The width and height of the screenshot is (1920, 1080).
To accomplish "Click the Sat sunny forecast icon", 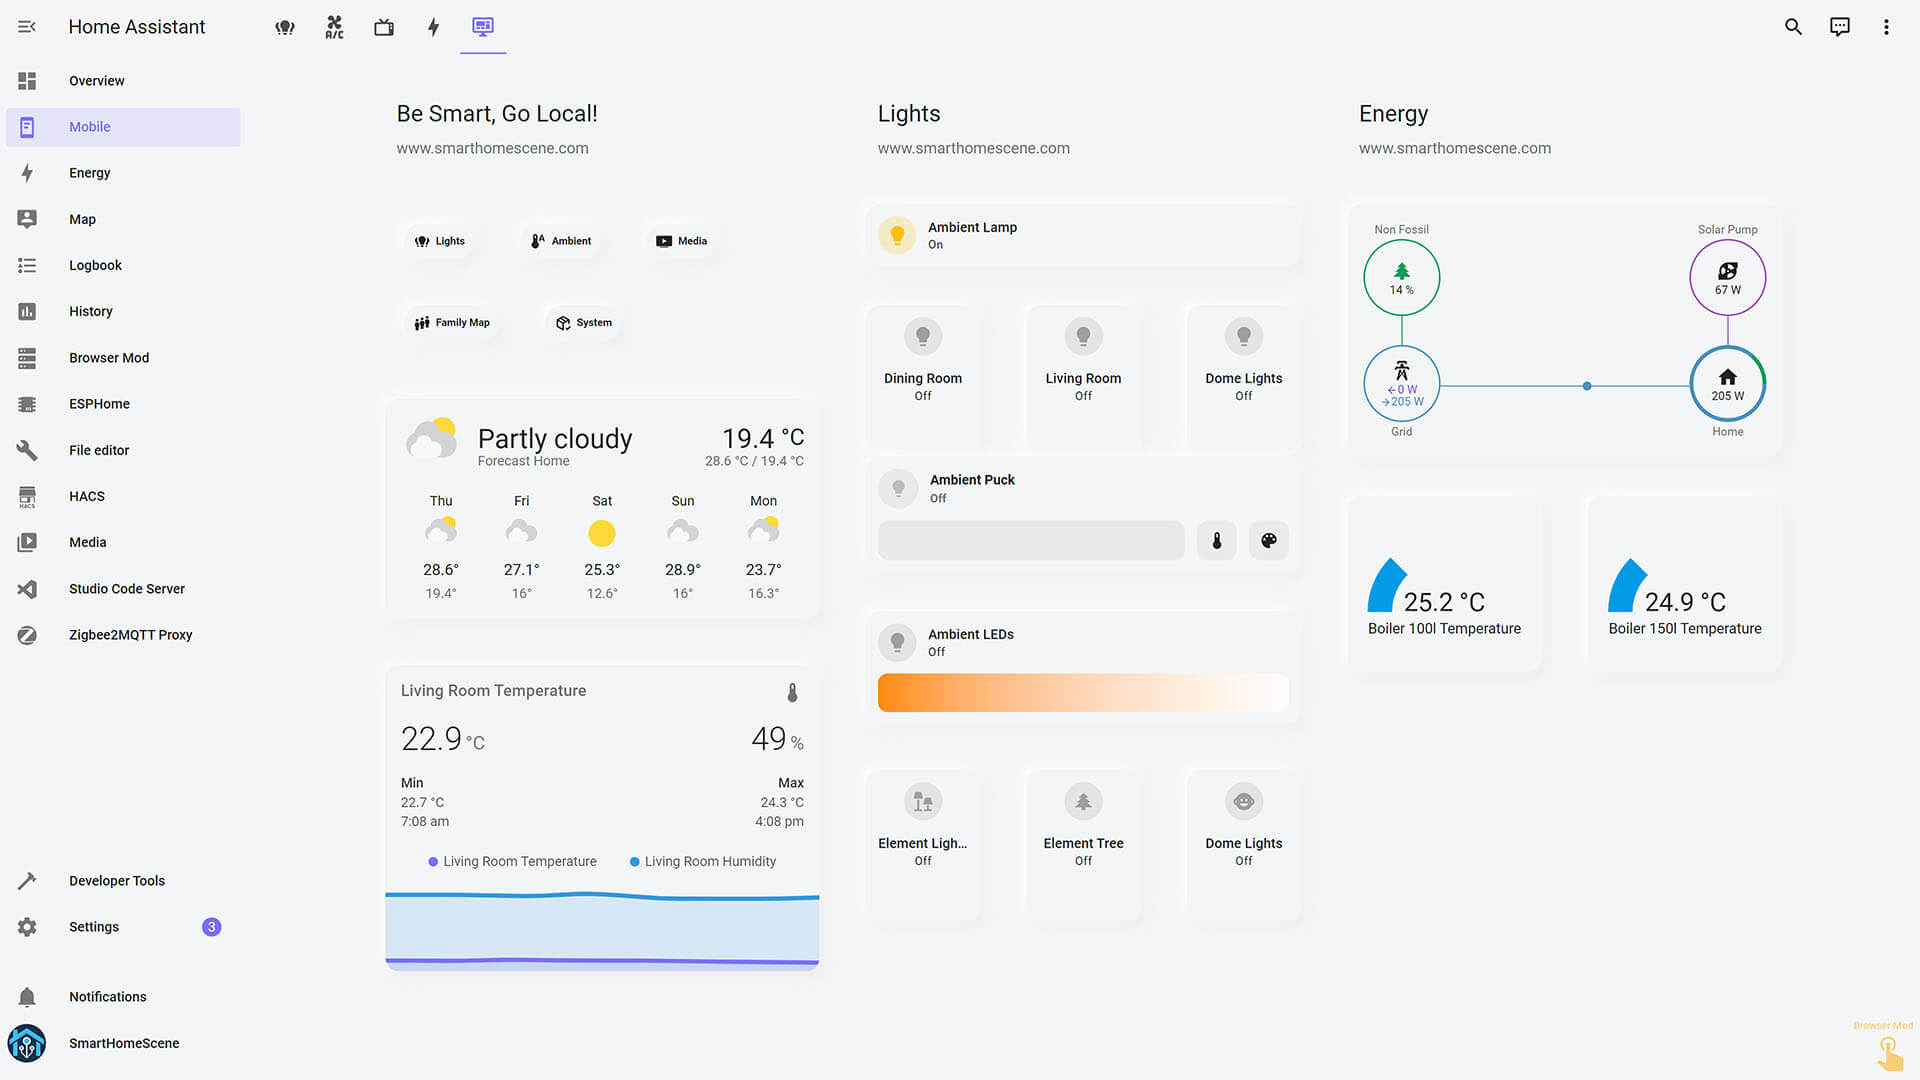I will tap(602, 534).
